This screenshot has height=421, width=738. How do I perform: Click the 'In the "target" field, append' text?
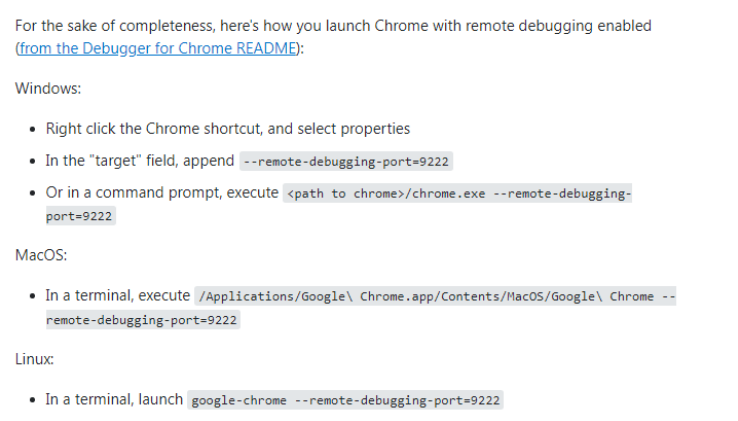(139, 160)
